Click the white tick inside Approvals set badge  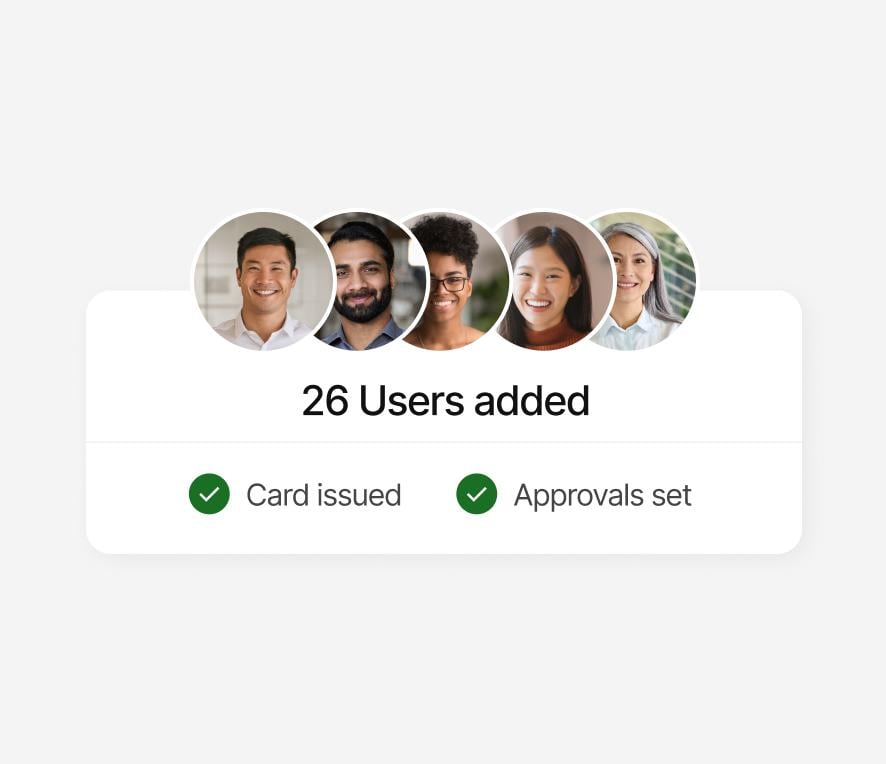(476, 494)
